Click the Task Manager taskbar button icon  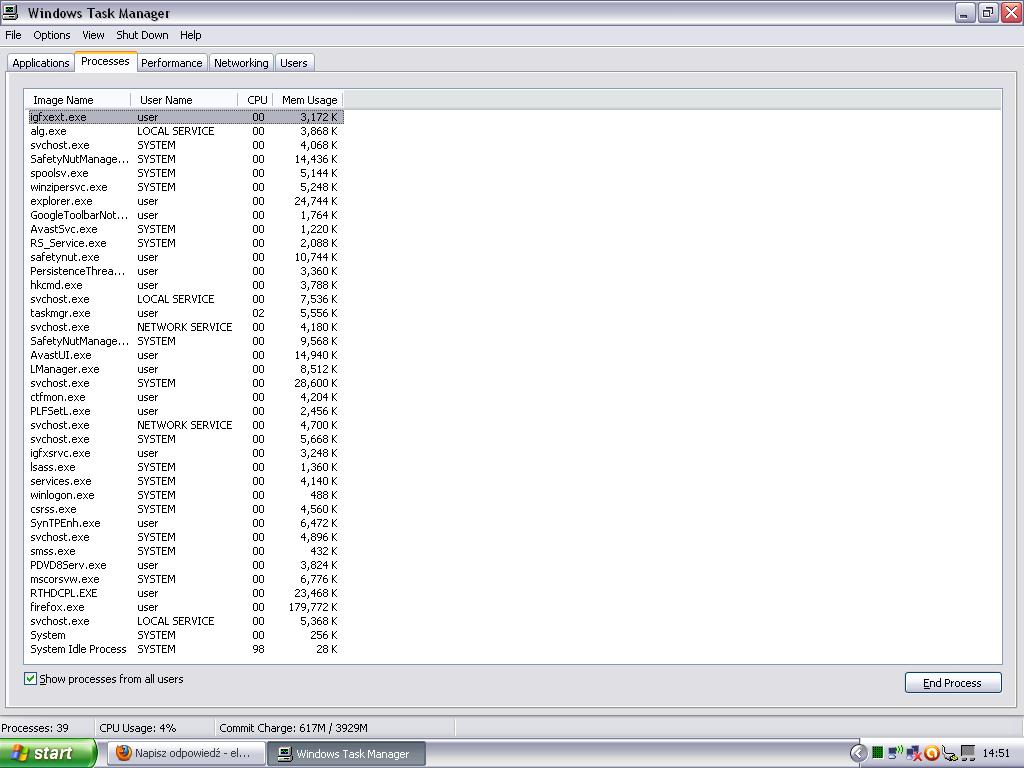[x=284, y=754]
